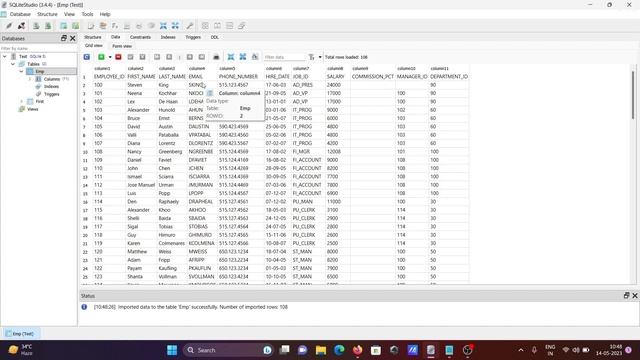
Task: Open the Structure menu
Action: (47, 14)
